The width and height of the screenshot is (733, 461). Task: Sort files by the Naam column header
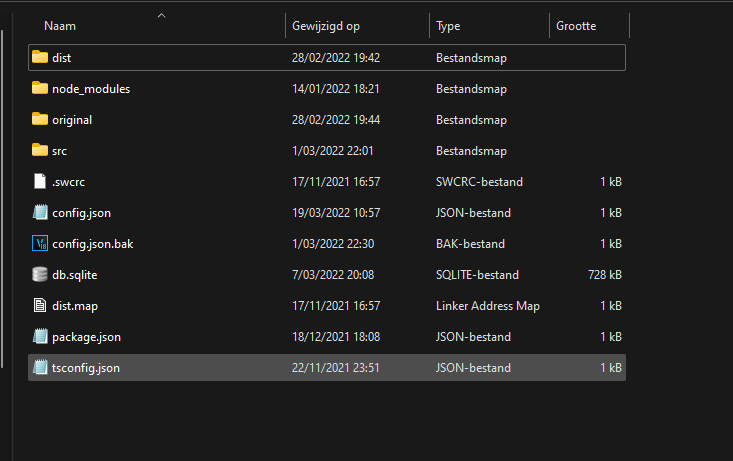pyautogui.click(x=60, y=26)
